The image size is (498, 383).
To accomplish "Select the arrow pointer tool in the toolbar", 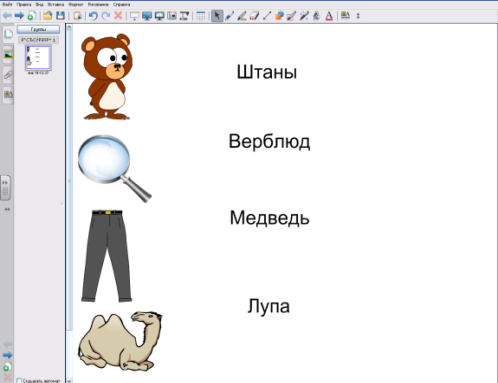I will (x=217, y=16).
